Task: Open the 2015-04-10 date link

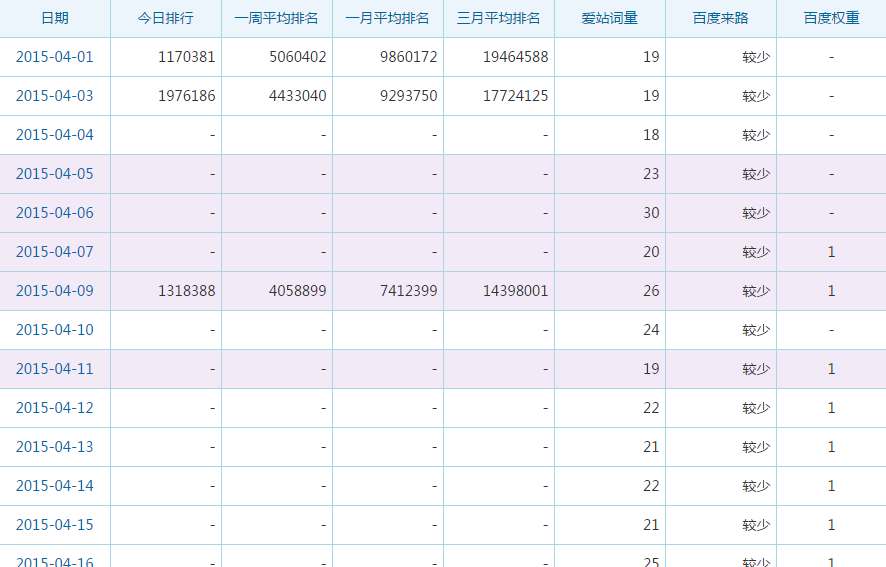Action: (55, 330)
